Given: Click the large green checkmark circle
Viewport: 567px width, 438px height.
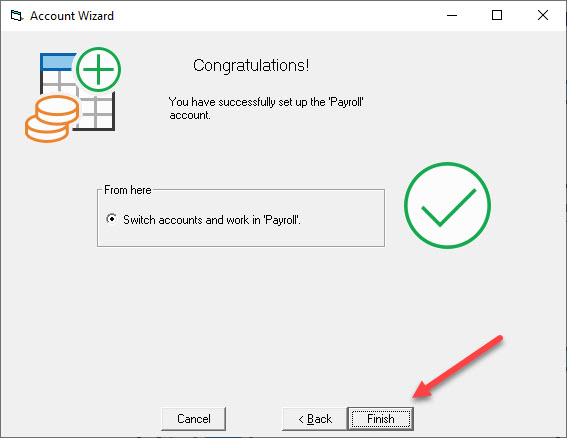Looking at the screenshot, I should point(447,205).
